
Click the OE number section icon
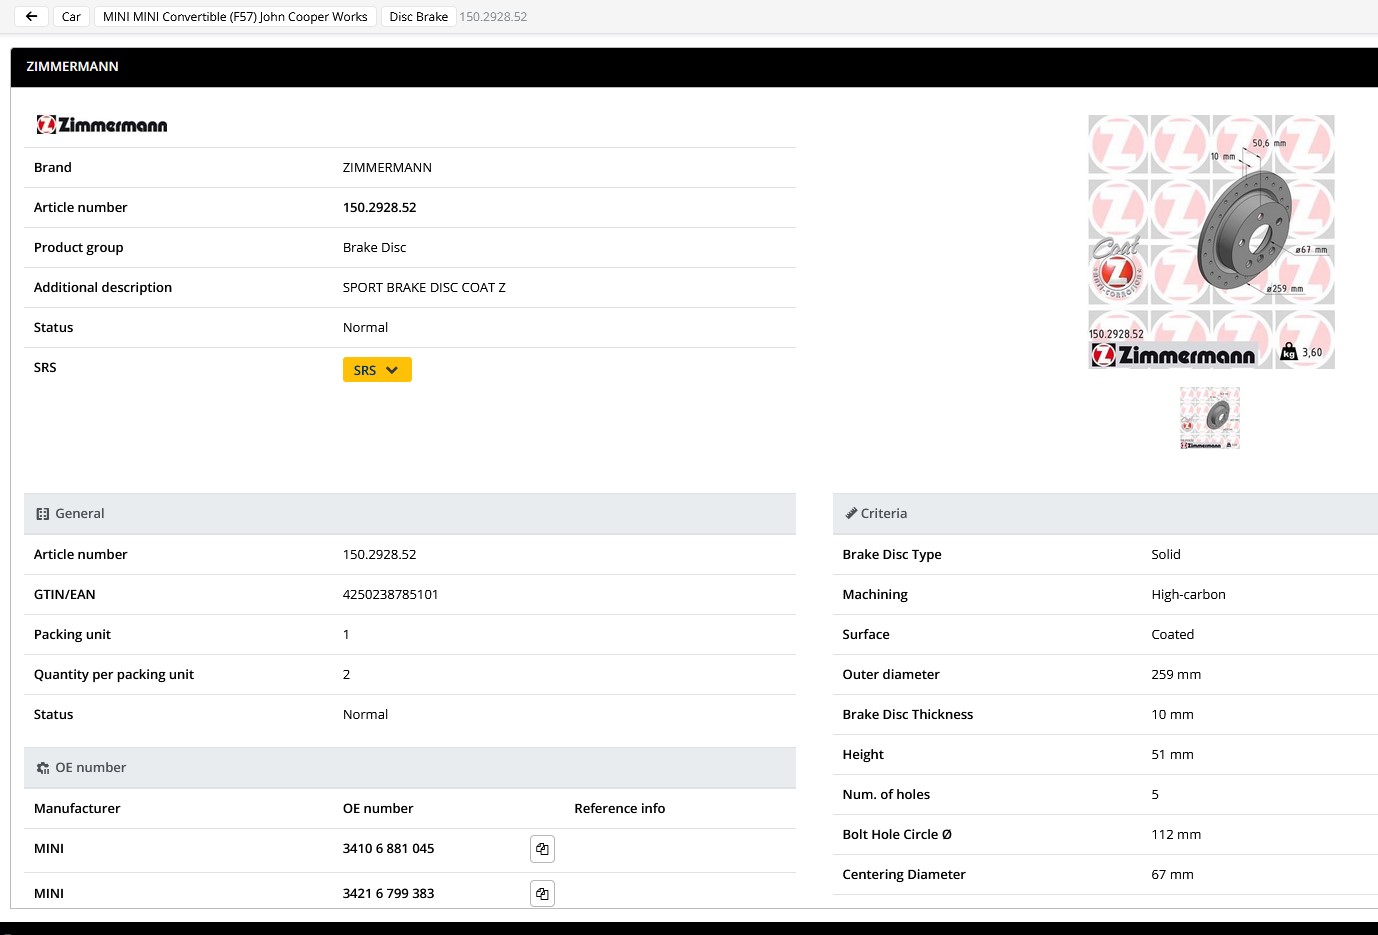point(42,768)
